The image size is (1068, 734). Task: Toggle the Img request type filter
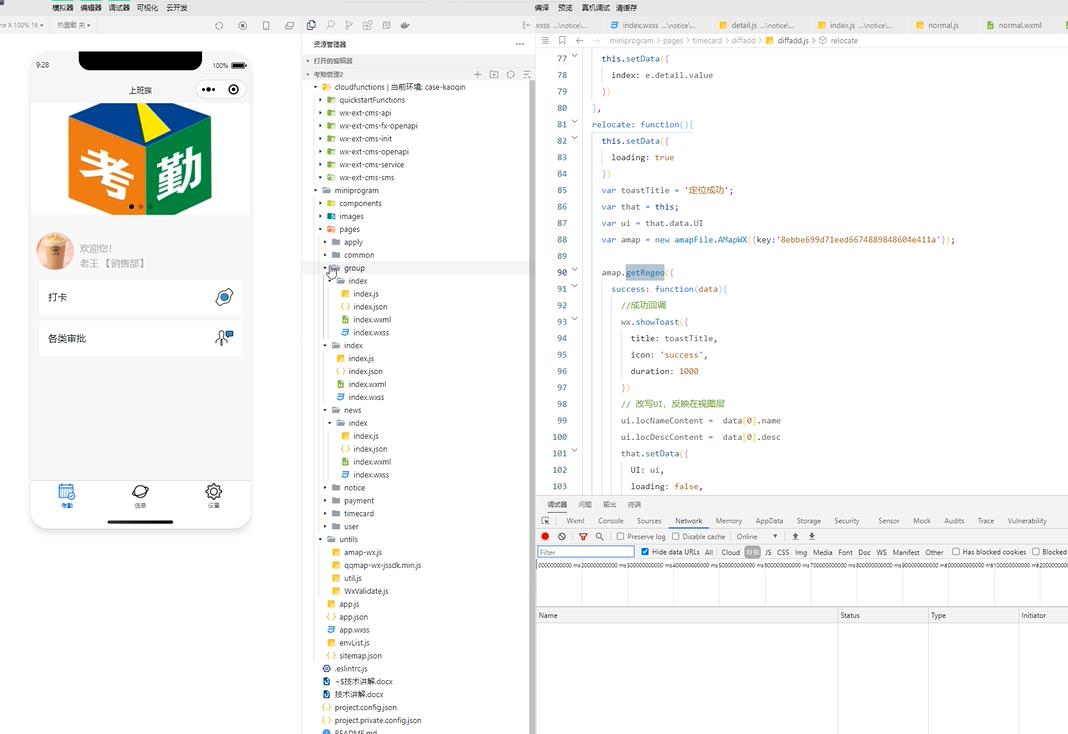click(801, 552)
